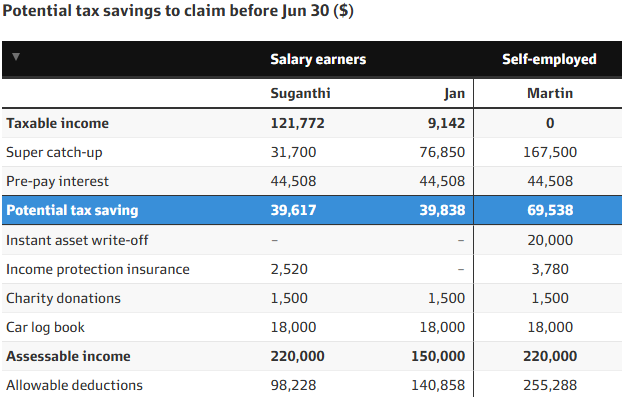642x397 pixels.
Task: Select the Taxable income row label
Action: (x=57, y=123)
